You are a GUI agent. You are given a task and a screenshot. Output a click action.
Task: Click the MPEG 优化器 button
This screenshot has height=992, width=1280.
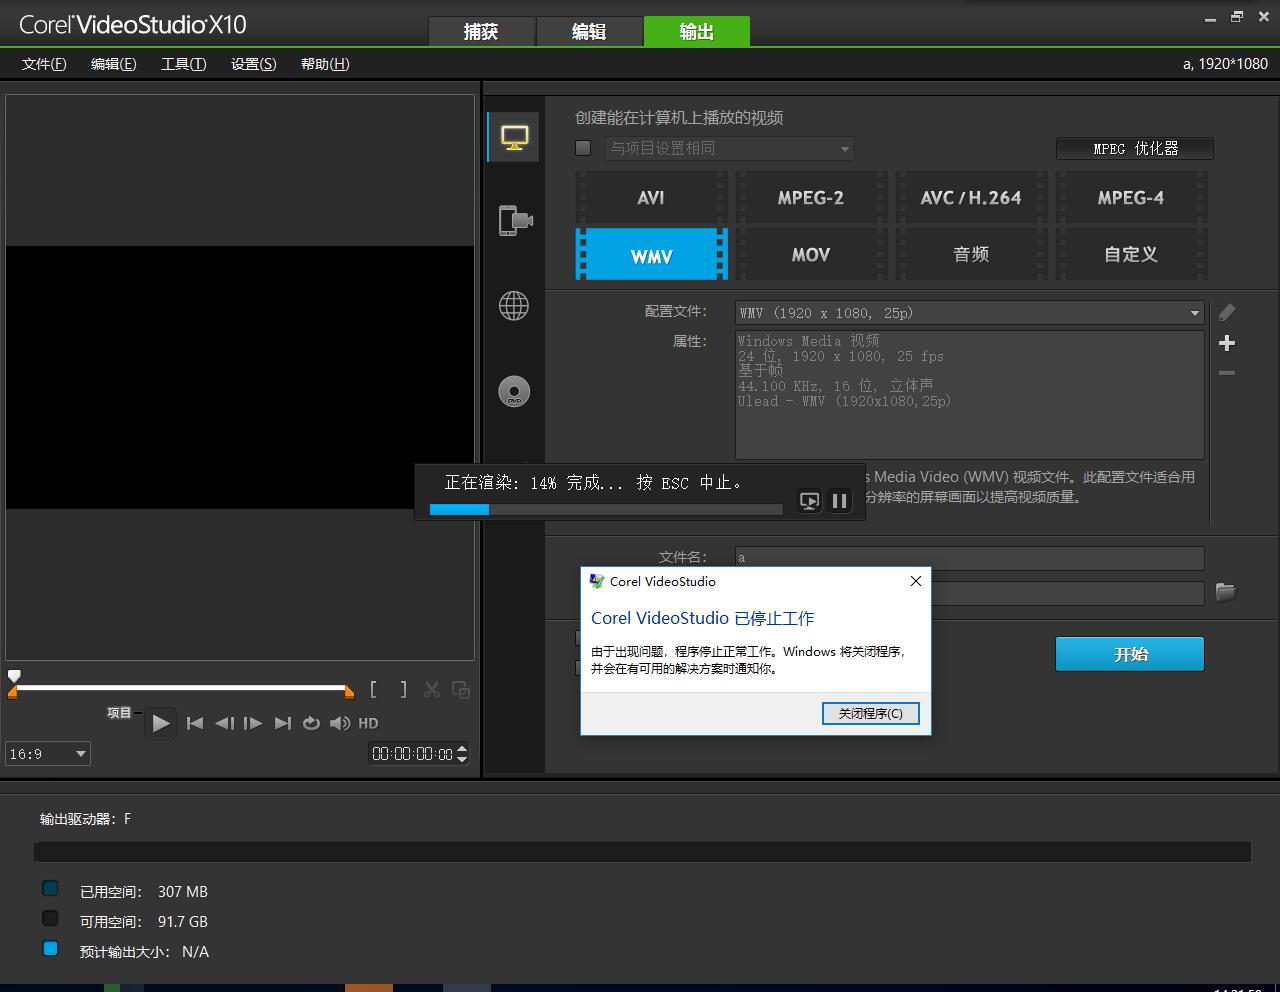1135,148
